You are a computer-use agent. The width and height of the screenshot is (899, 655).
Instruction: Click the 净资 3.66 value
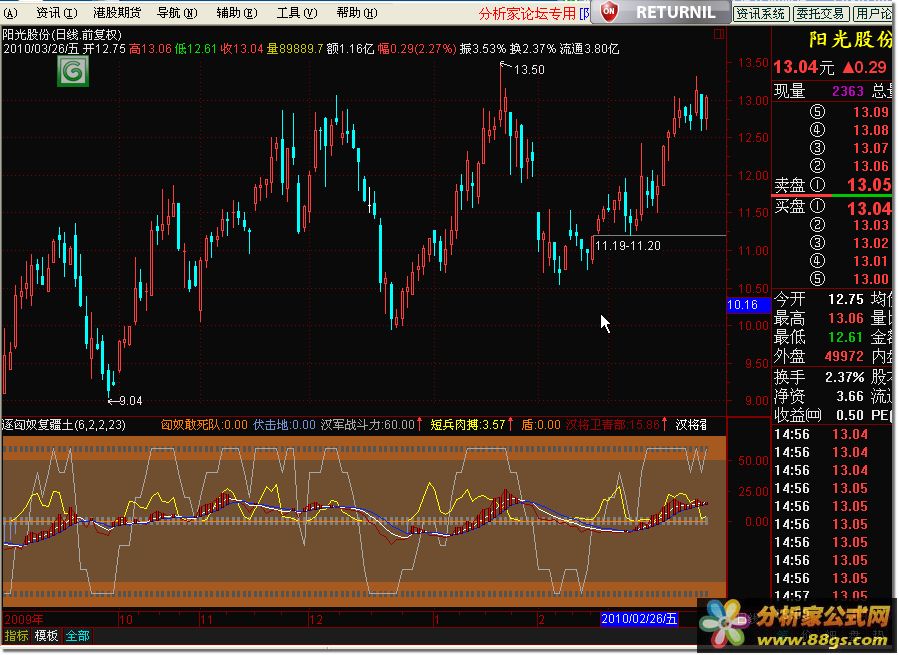click(x=850, y=396)
